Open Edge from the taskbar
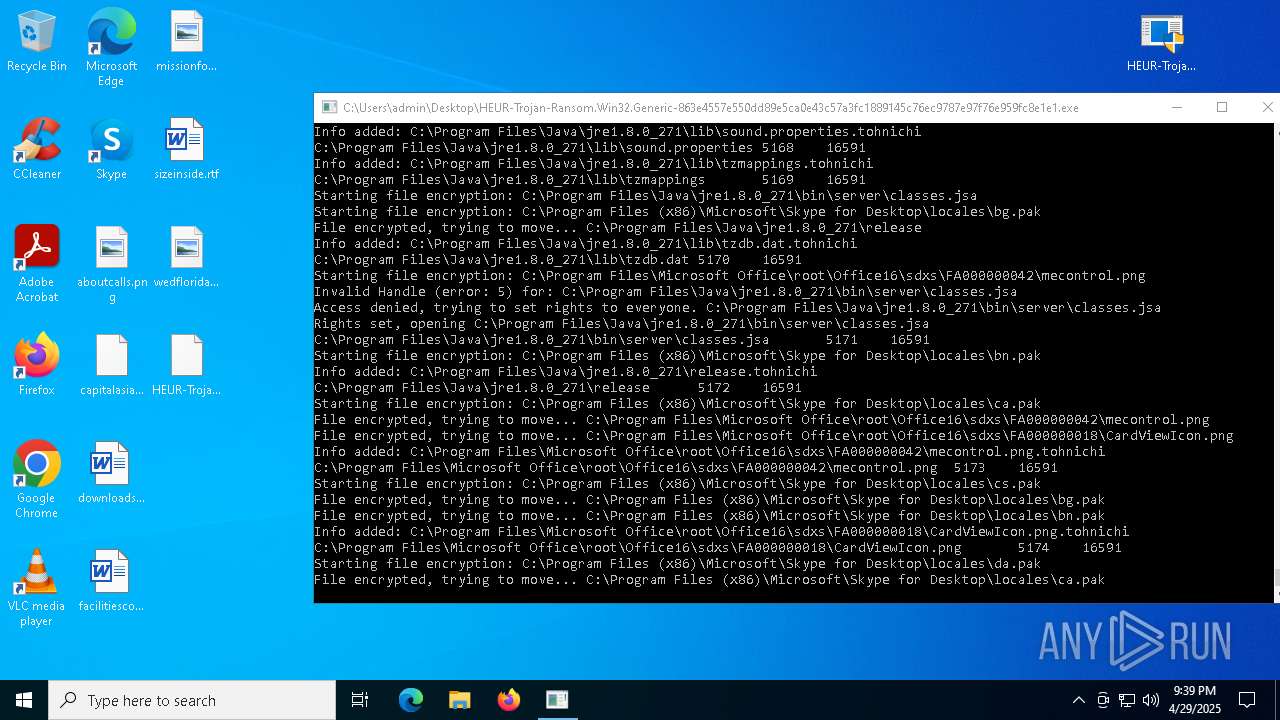Image resolution: width=1280 pixels, height=720 pixels. [x=411, y=700]
